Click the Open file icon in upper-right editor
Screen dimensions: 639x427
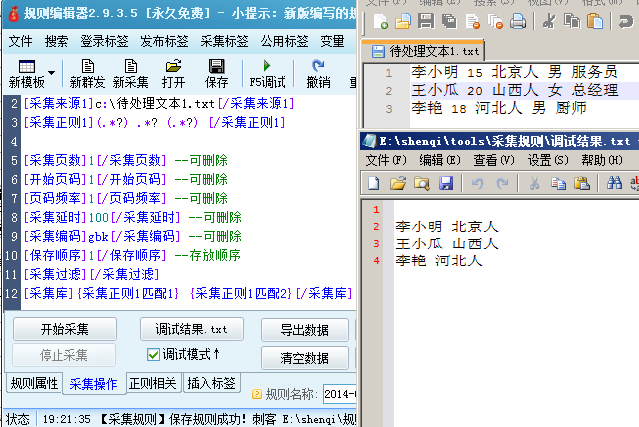pos(403,21)
